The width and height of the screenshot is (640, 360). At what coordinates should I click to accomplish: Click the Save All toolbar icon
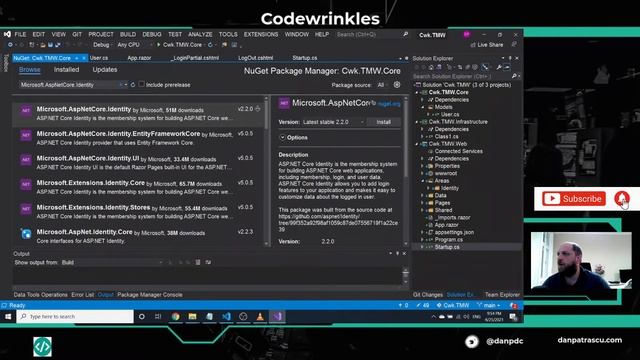click(58, 45)
